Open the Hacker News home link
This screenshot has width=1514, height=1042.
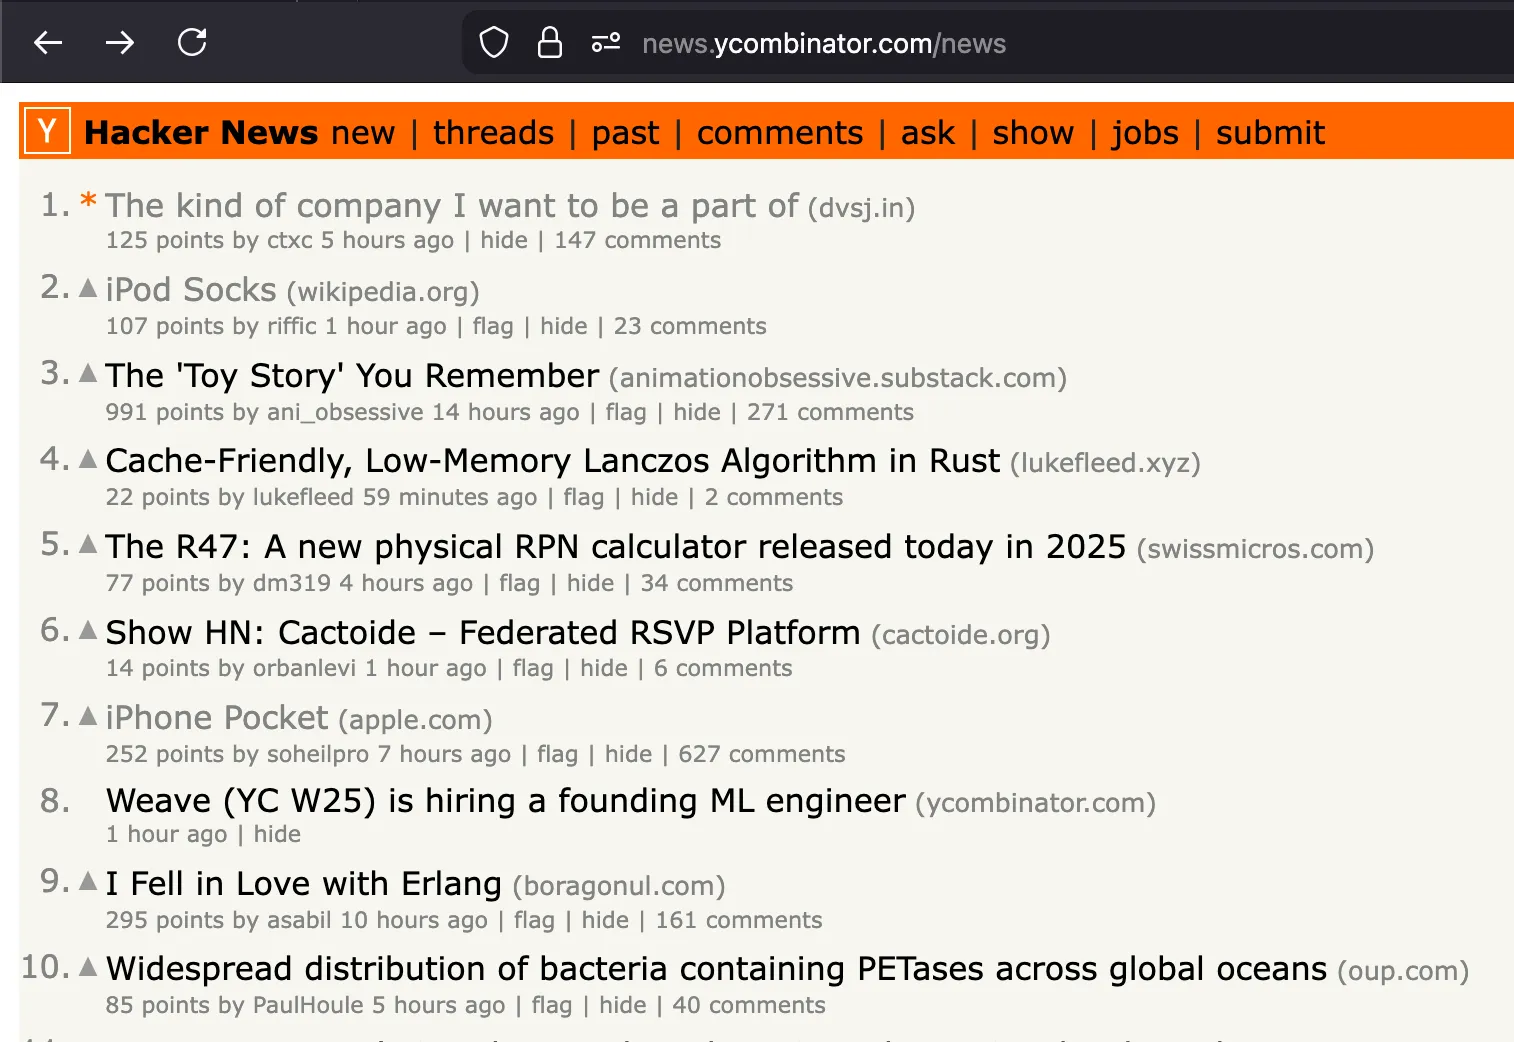click(x=201, y=132)
